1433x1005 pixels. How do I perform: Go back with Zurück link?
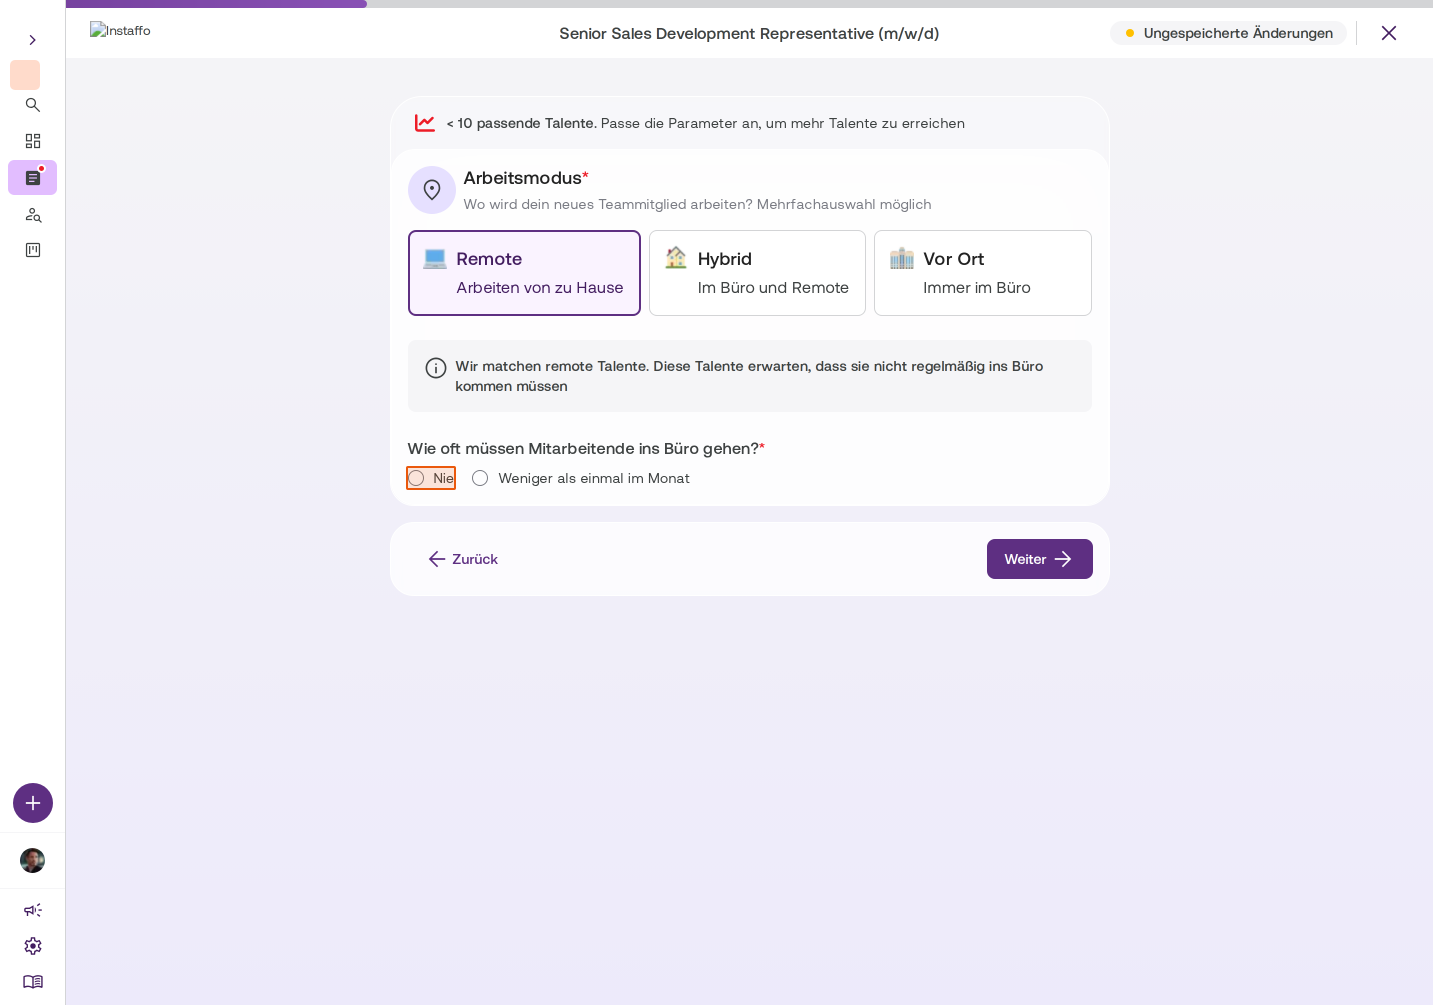pyautogui.click(x=463, y=559)
